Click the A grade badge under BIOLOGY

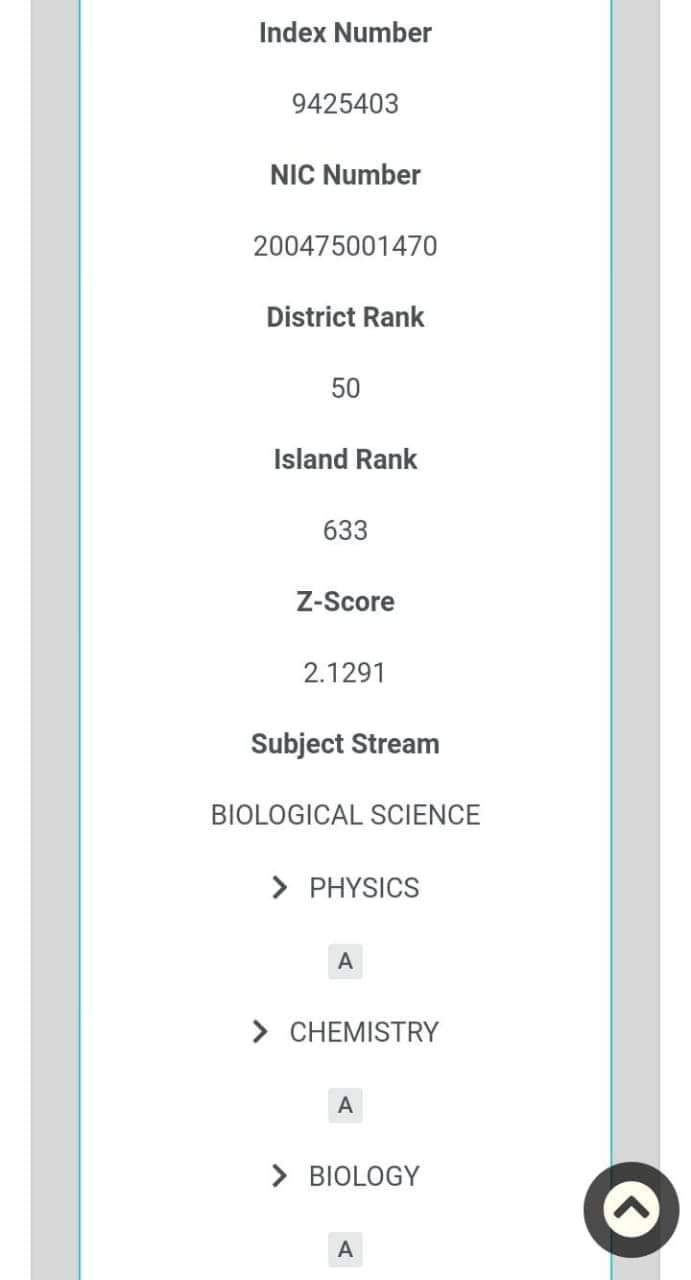pos(345,1249)
